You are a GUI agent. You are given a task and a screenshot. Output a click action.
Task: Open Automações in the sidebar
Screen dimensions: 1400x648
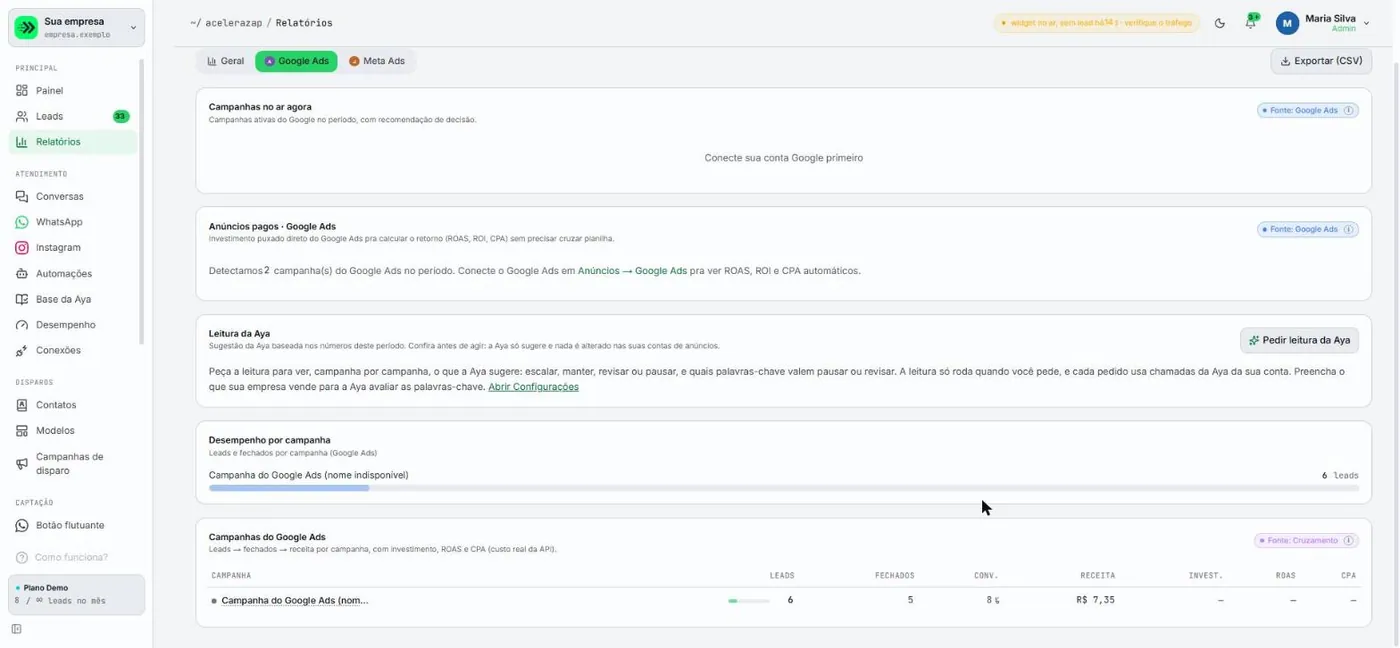(75, 274)
